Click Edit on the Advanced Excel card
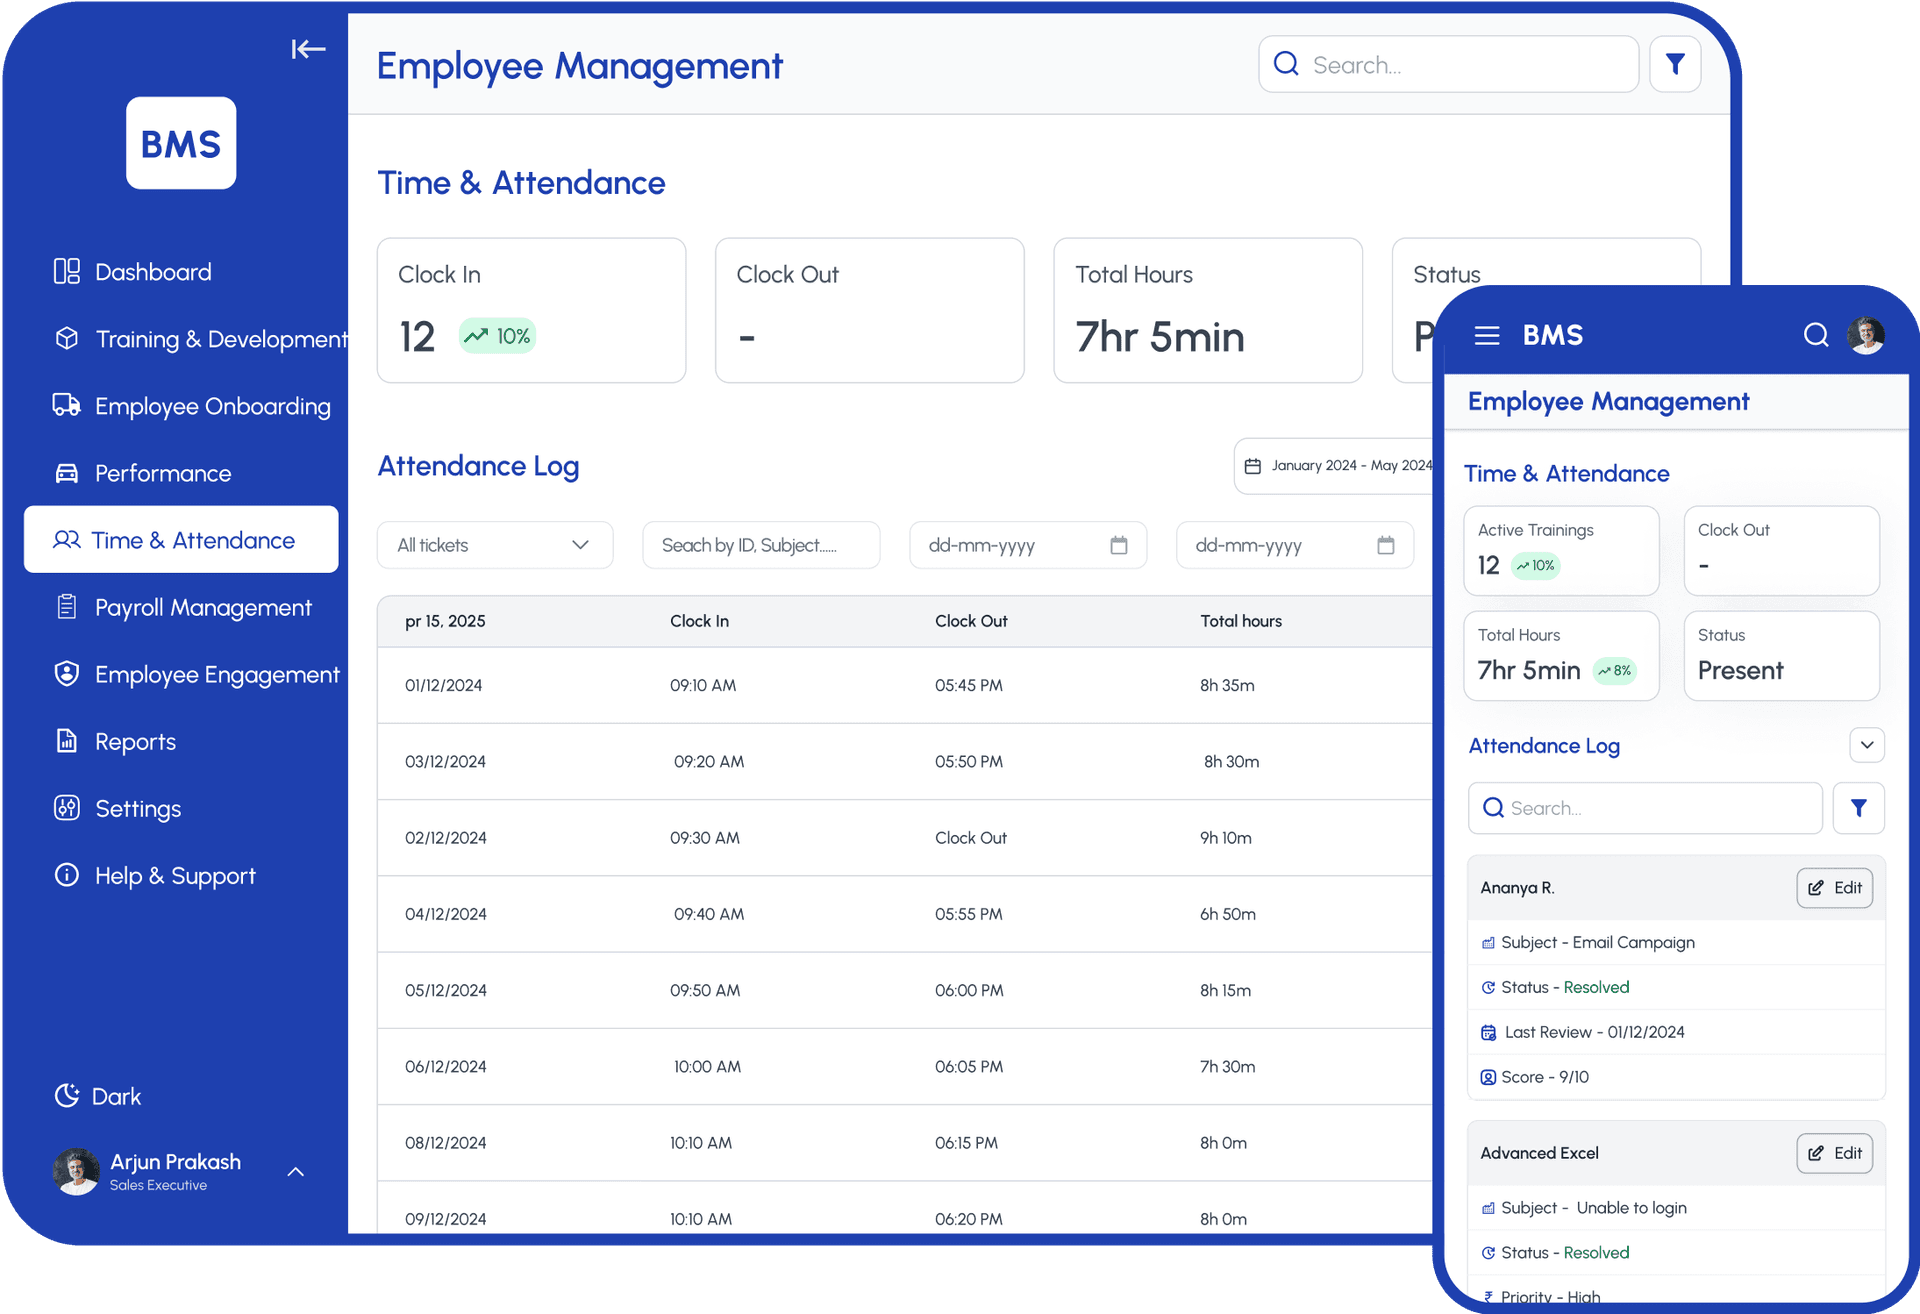Image resolution: width=1920 pixels, height=1314 pixels. coord(1834,1152)
